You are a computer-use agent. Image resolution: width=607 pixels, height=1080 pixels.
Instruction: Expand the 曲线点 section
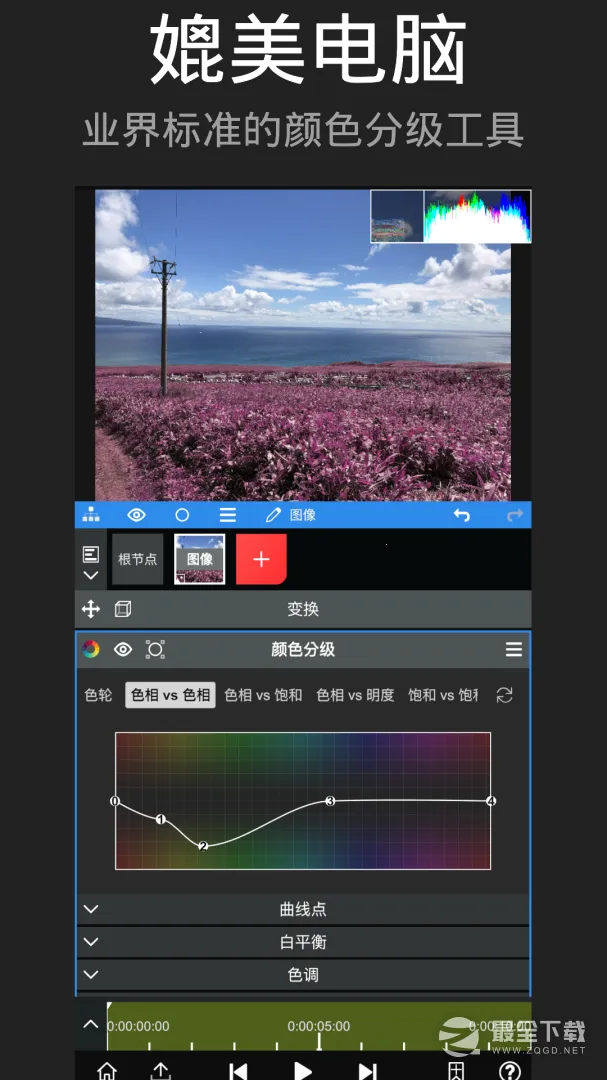click(x=303, y=909)
